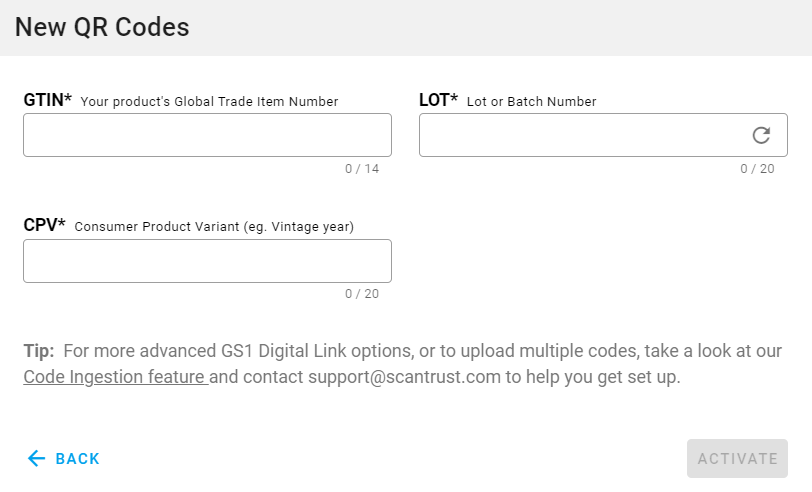Click the LOT 0 / 20 character counter

click(757, 169)
